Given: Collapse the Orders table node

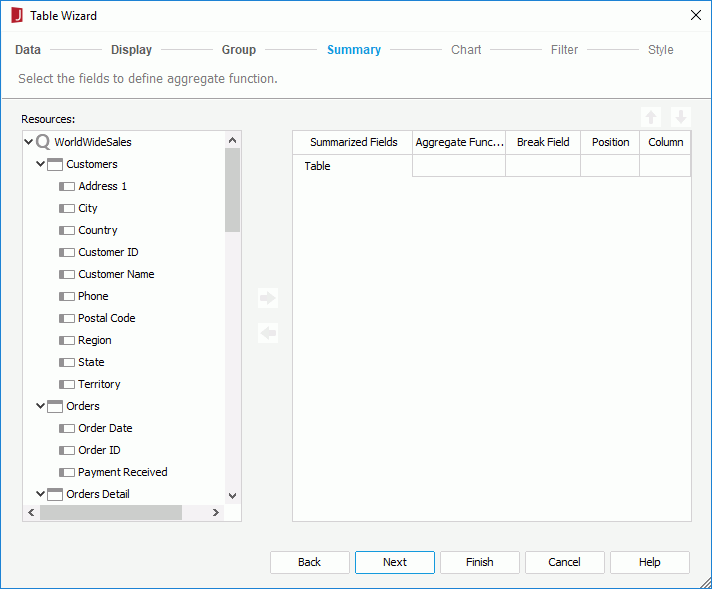Looking at the screenshot, I should click(x=40, y=406).
